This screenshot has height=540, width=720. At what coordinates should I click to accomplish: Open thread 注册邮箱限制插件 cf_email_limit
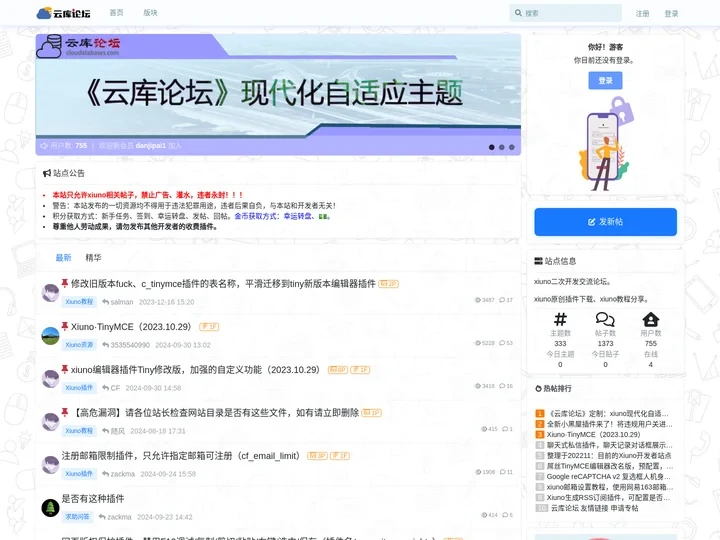coord(183,456)
